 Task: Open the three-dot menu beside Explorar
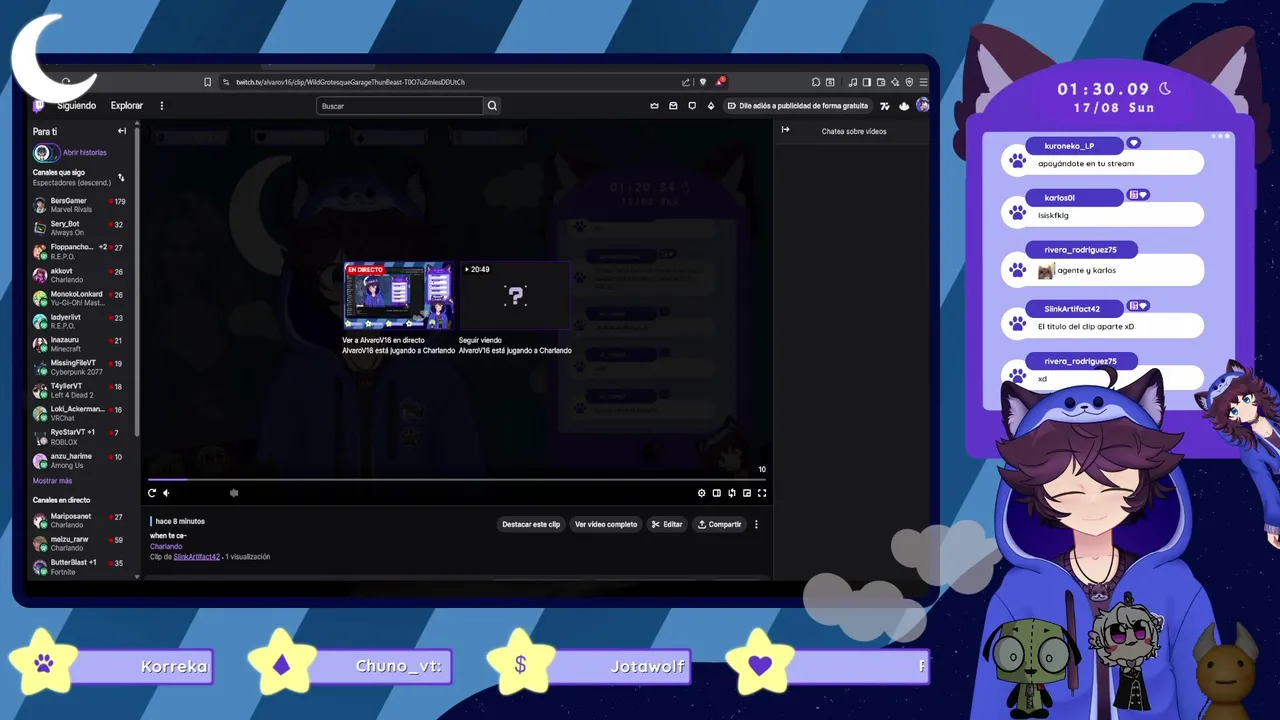click(x=162, y=106)
